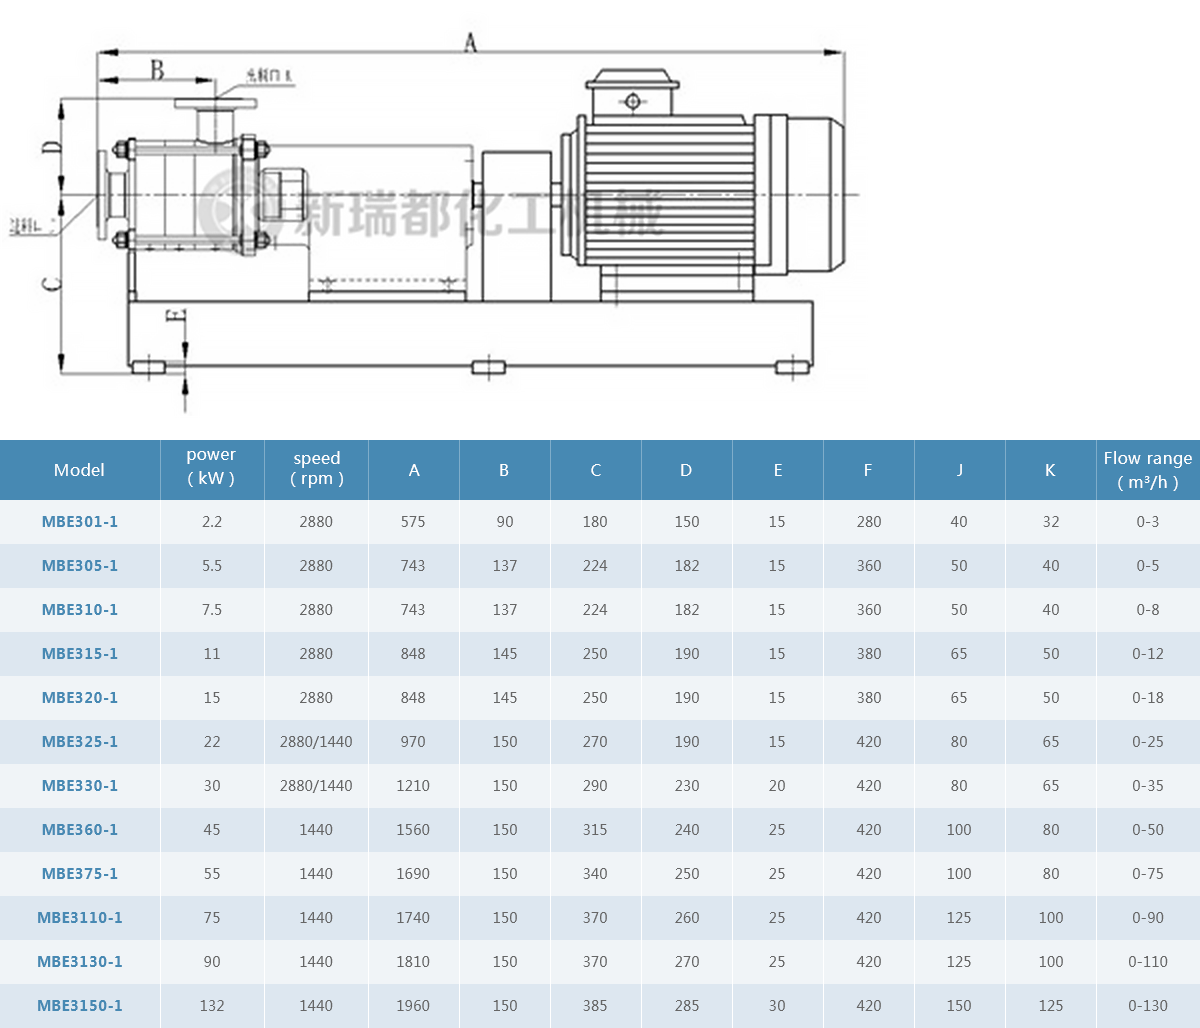Click the MBE3150-1 model name
The width and height of the screenshot is (1200, 1028).
coord(80,1006)
